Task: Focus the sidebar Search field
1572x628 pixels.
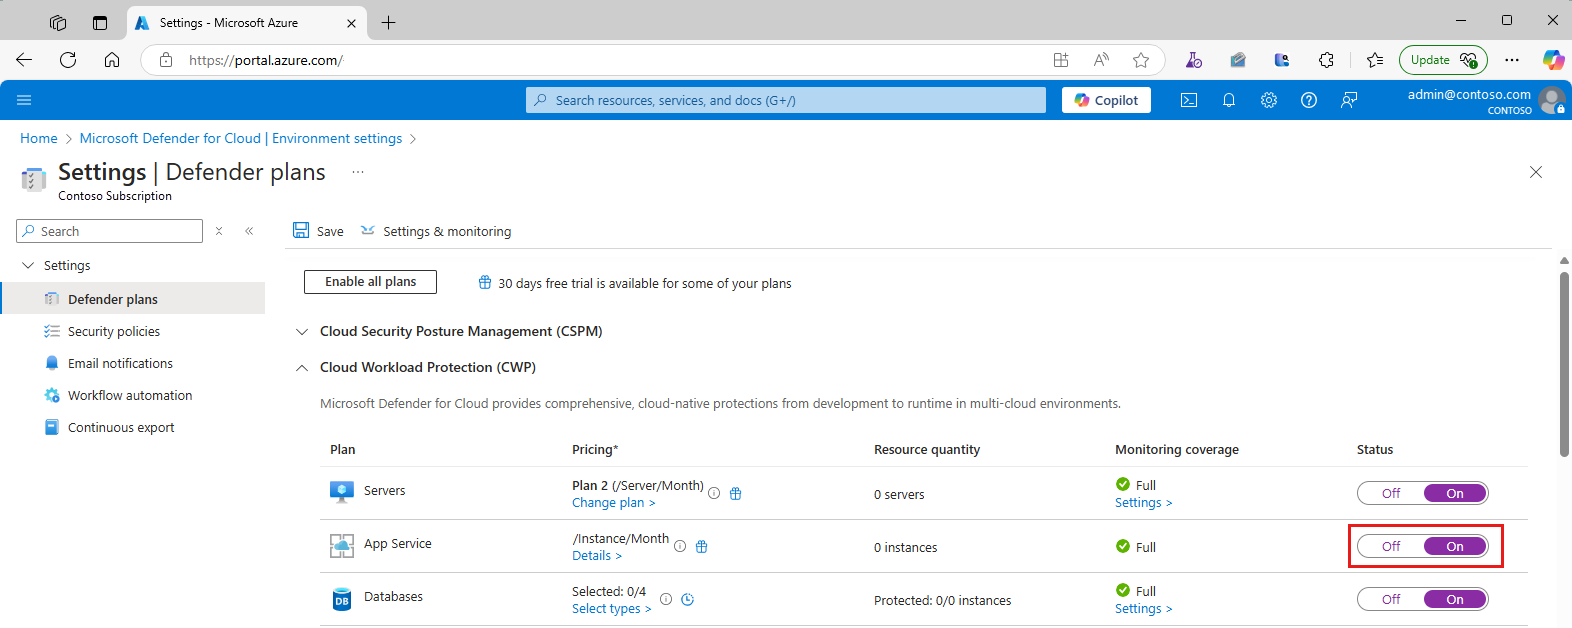Action: click(x=110, y=231)
